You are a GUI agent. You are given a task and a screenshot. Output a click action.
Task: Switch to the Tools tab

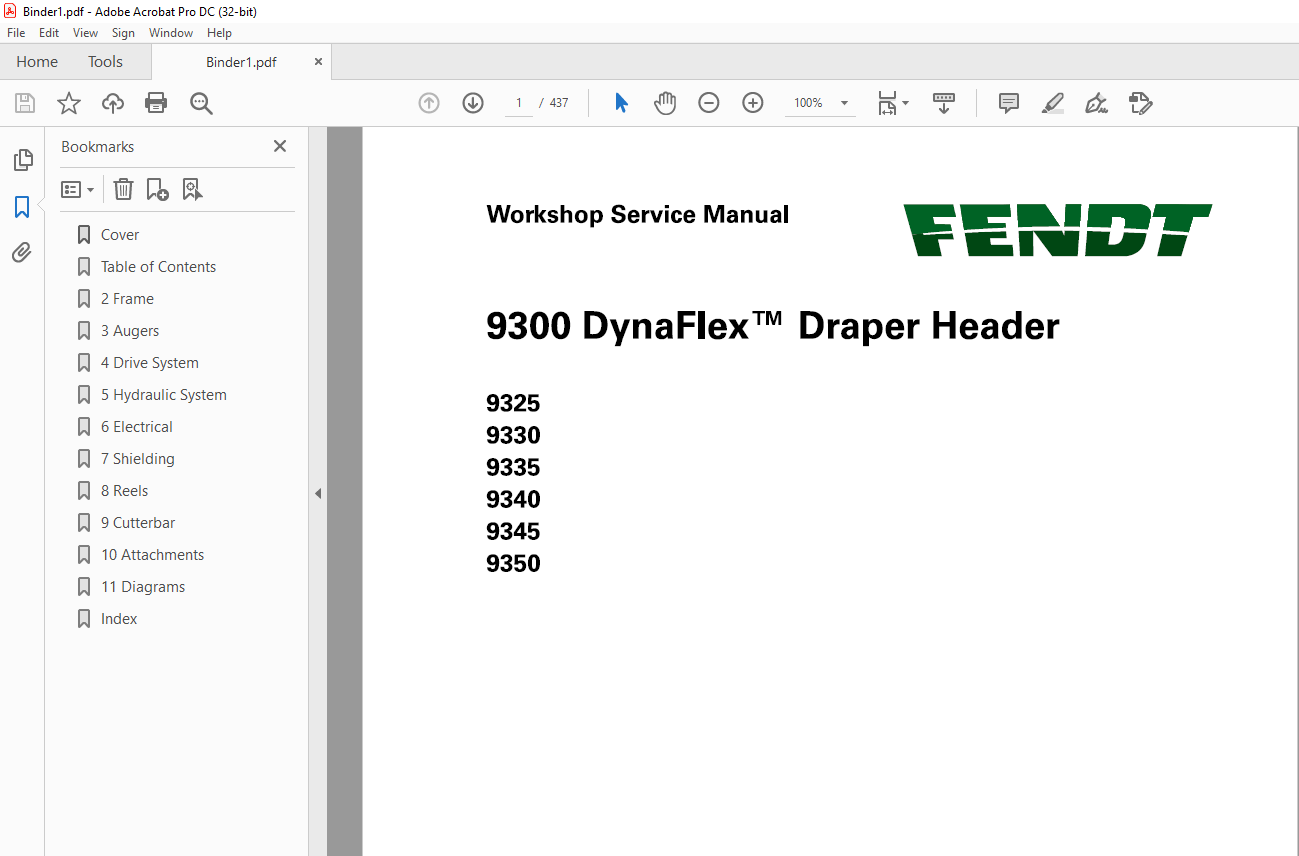pos(105,62)
